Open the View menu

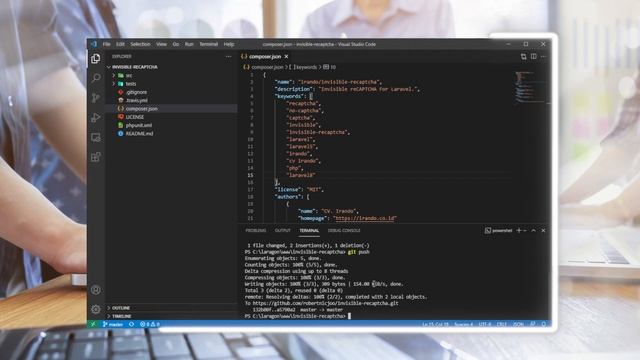(162, 44)
